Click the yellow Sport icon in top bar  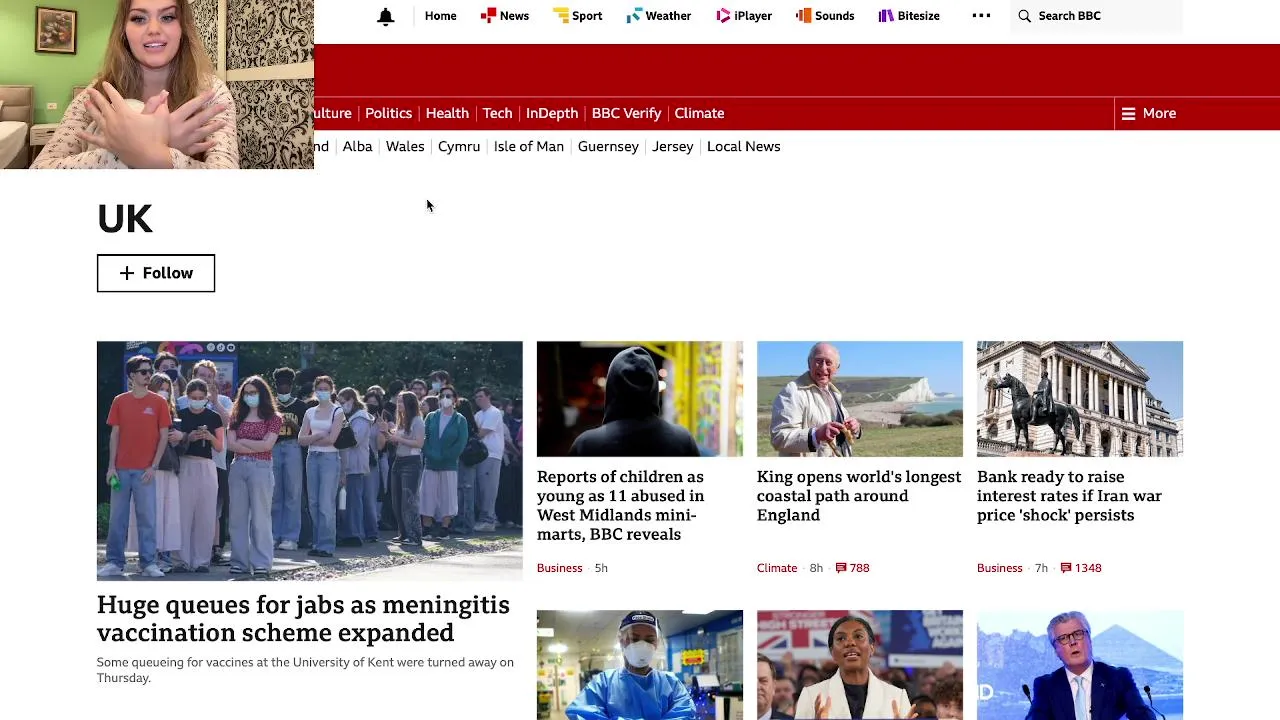pyautogui.click(x=561, y=16)
